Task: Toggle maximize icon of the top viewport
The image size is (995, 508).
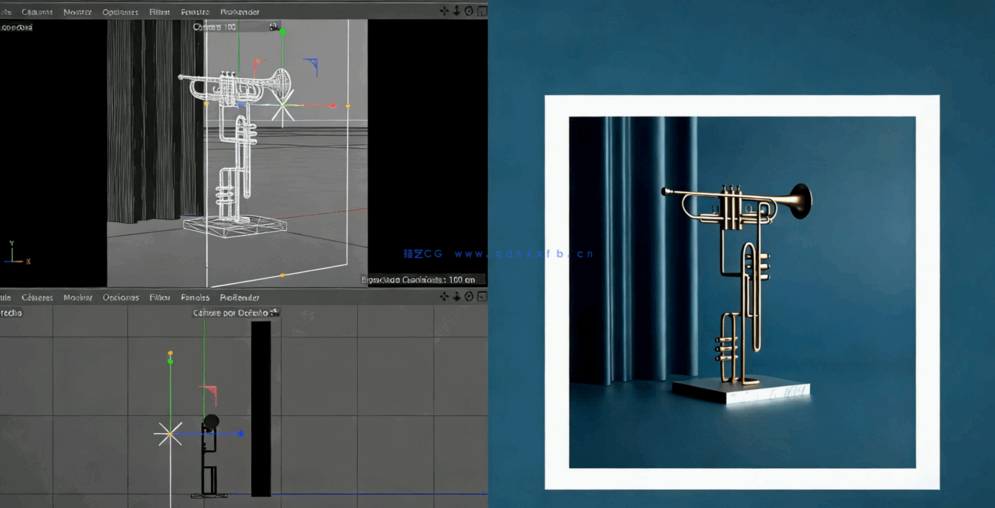Action: point(482,11)
